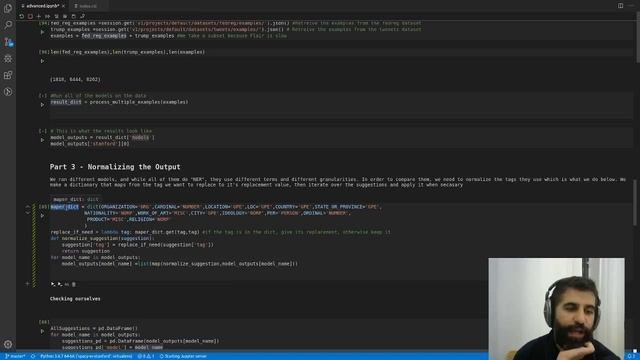Open the Explorer view in activity bar
The image size is (640, 360).
8,9
